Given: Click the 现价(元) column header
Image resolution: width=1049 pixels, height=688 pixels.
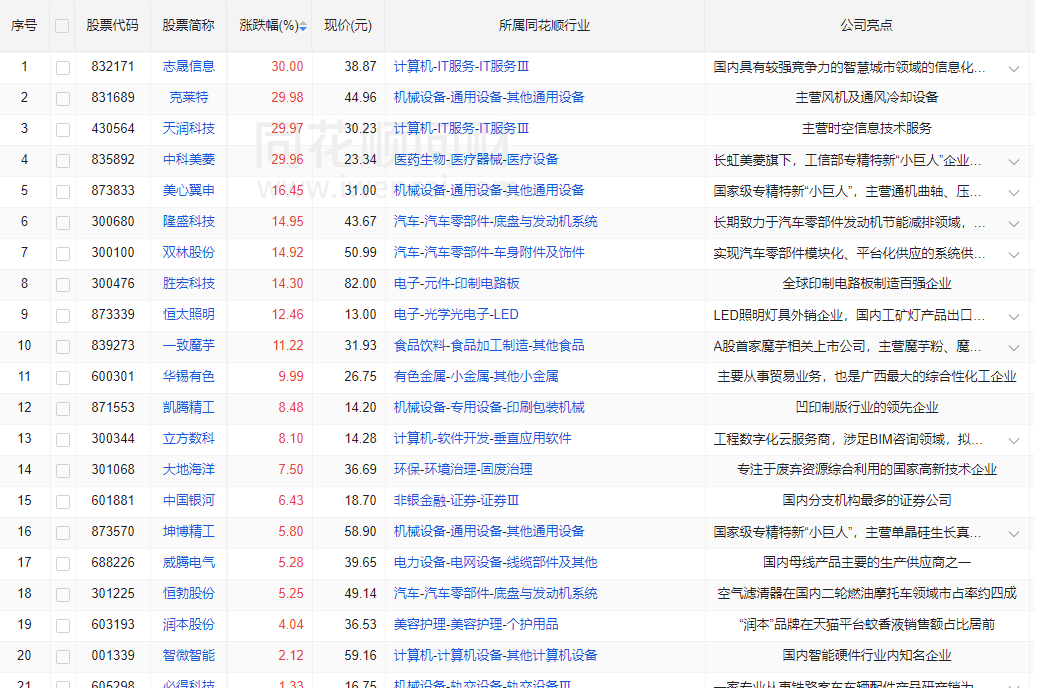Looking at the screenshot, I should (x=348, y=25).
